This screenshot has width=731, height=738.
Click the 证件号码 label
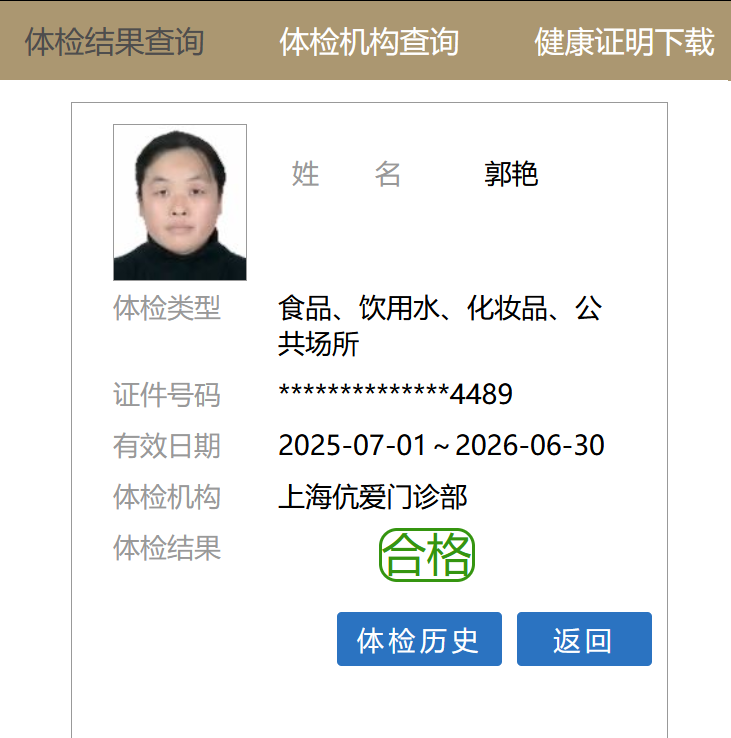[x=167, y=394]
